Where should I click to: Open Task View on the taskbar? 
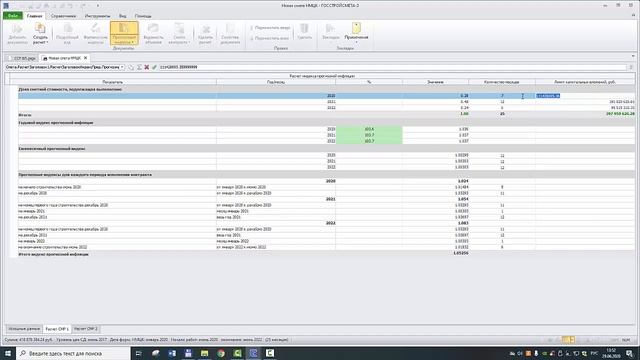click(138, 353)
